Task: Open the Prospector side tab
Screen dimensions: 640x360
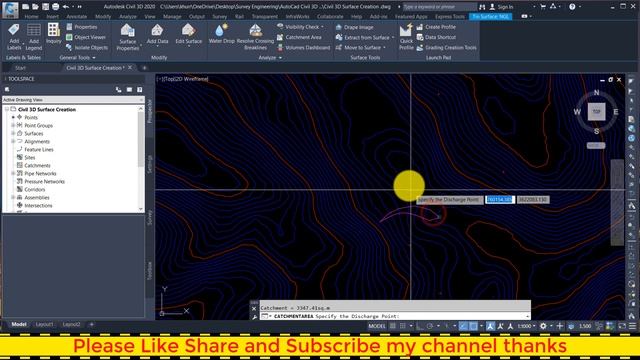Action: (x=149, y=110)
